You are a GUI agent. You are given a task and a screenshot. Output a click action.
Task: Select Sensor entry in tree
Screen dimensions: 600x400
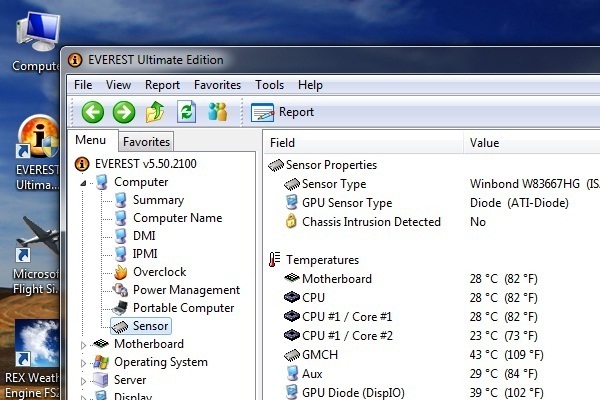pyautogui.click(x=141, y=326)
